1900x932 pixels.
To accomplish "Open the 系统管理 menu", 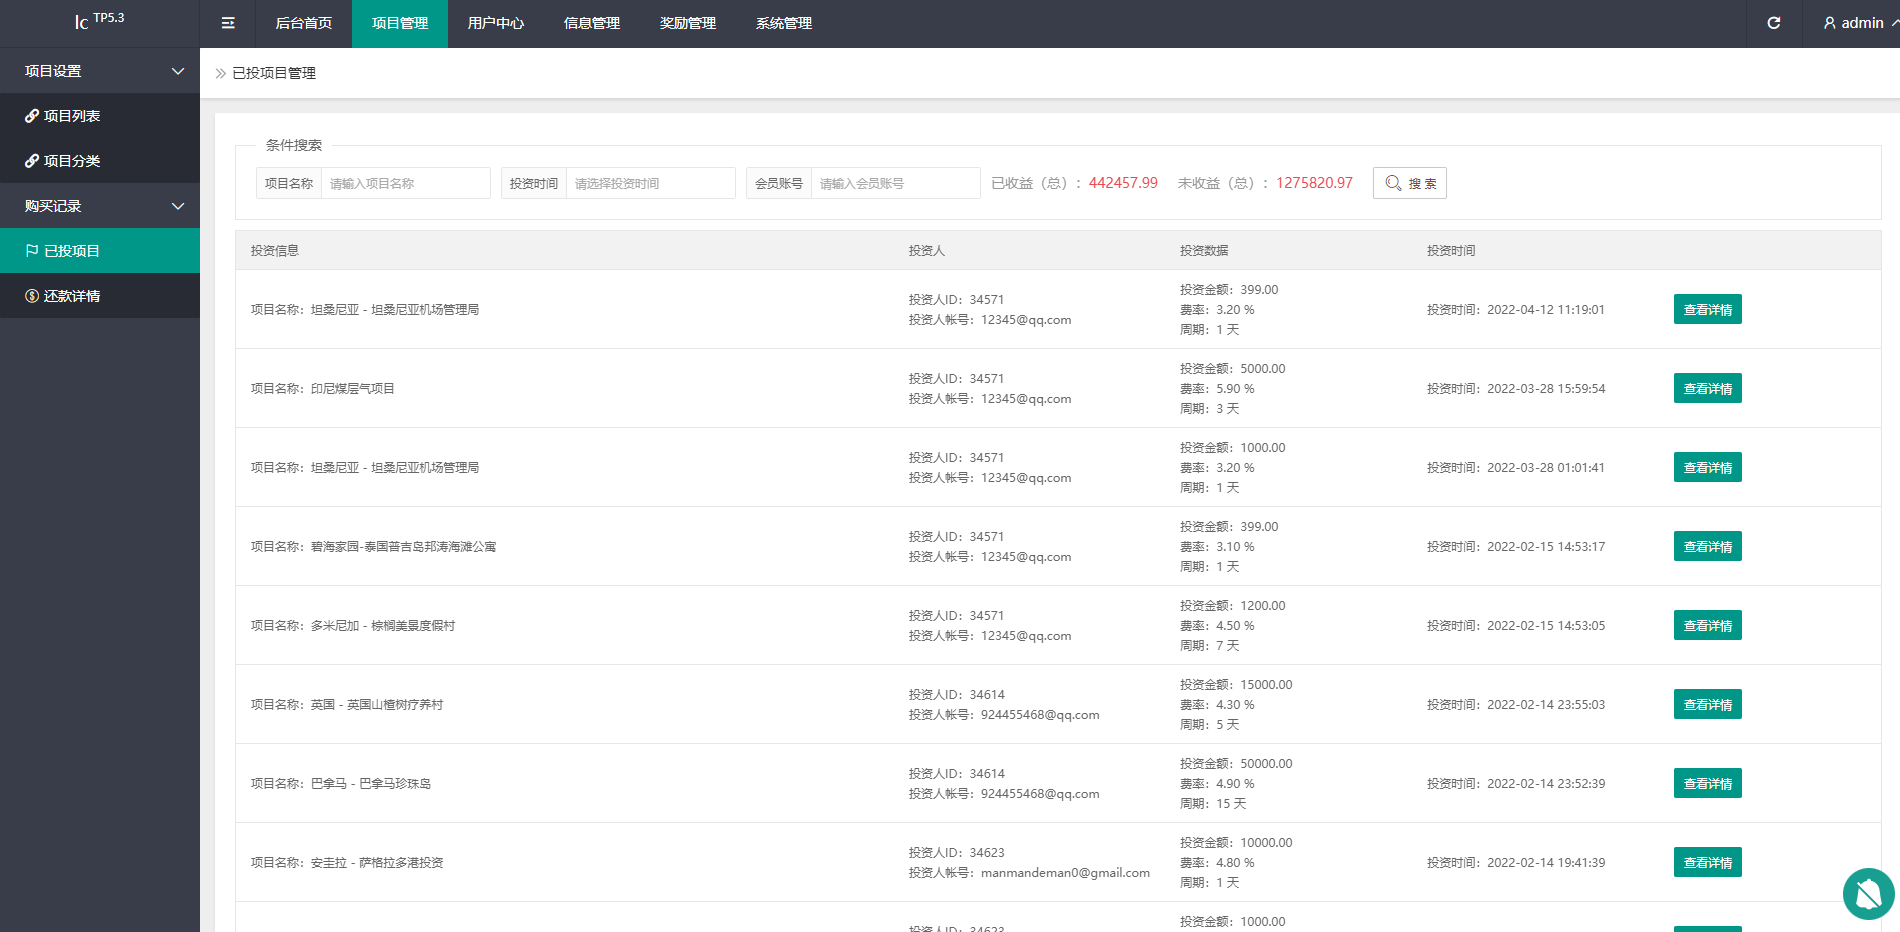I will tap(784, 23).
